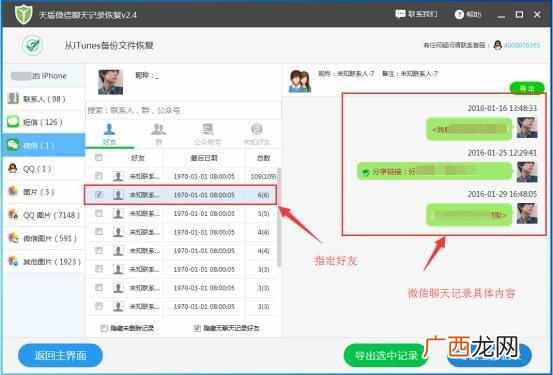Switch to the 群 groups tab
This screenshot has height=375, width=553.
click(158, 134)
